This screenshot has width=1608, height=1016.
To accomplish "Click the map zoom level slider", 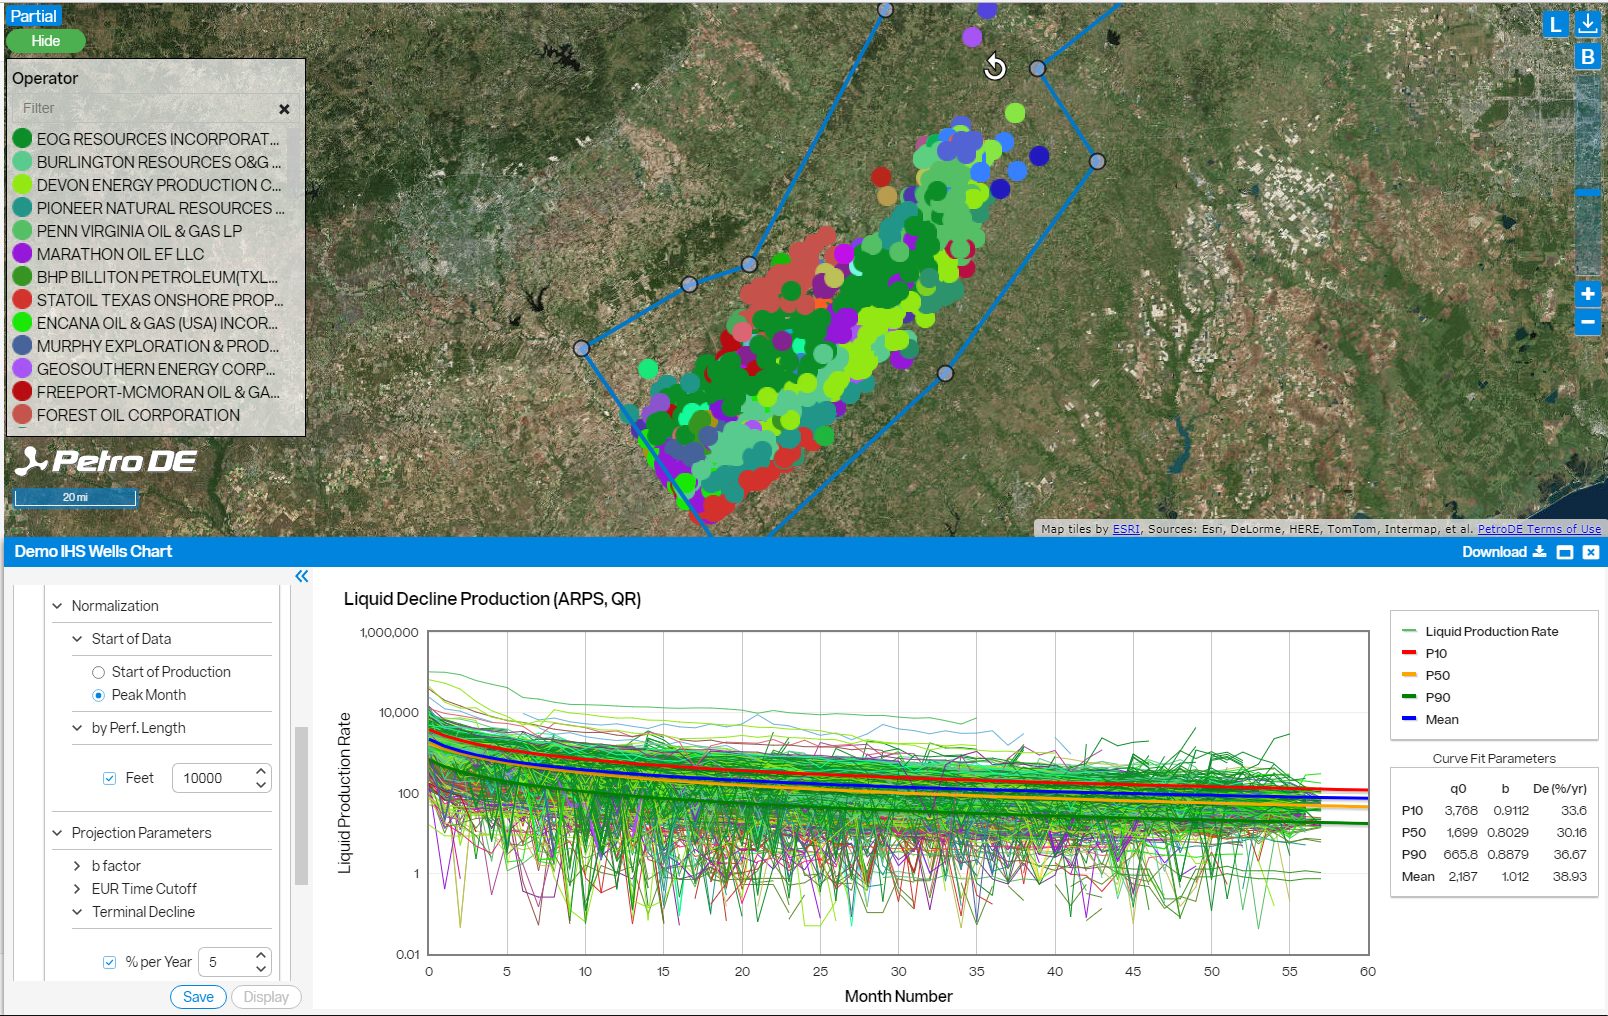I will click(x=1588, y=192).
